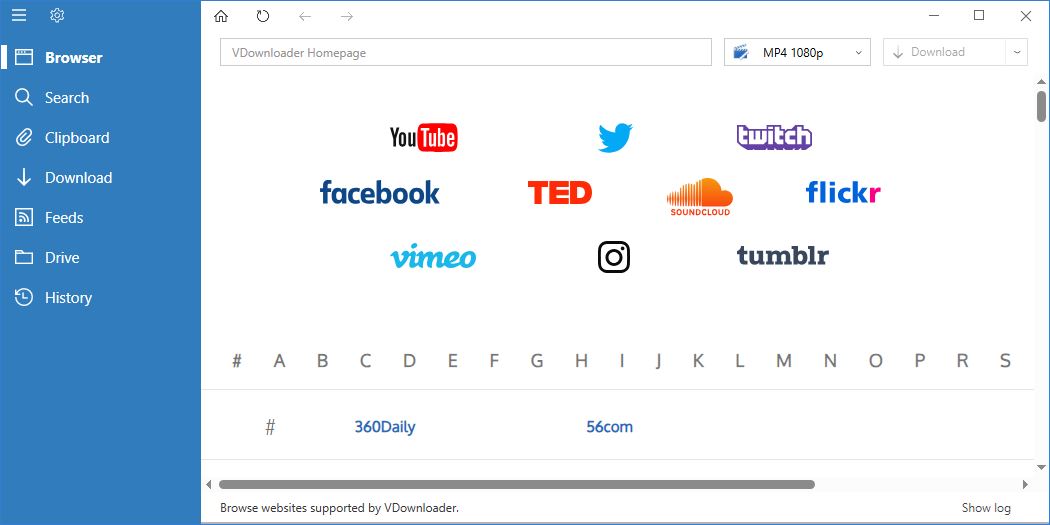Click the Download button in toolbar
The width and height of the screenshot is (1050, 525).
click(945, 52)
